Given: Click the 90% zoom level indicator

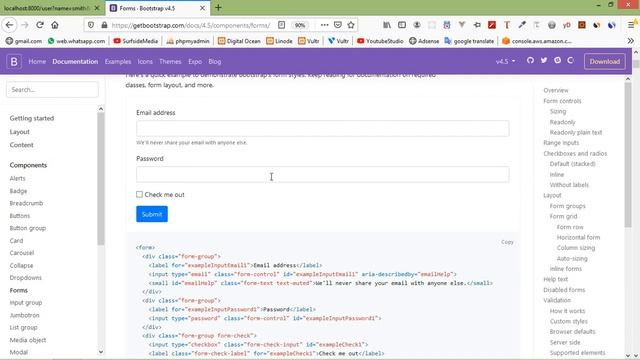Looking at the screenshot, I should point(300,25).
